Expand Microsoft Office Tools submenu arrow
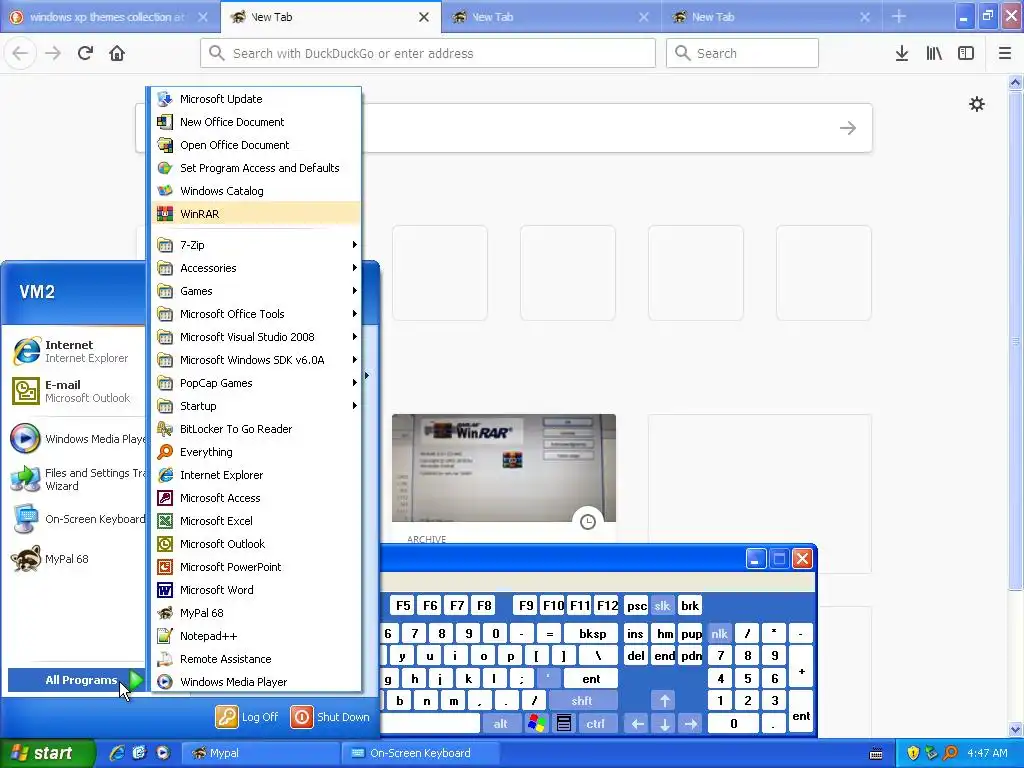1024x768 pixels. coord(355,313)
